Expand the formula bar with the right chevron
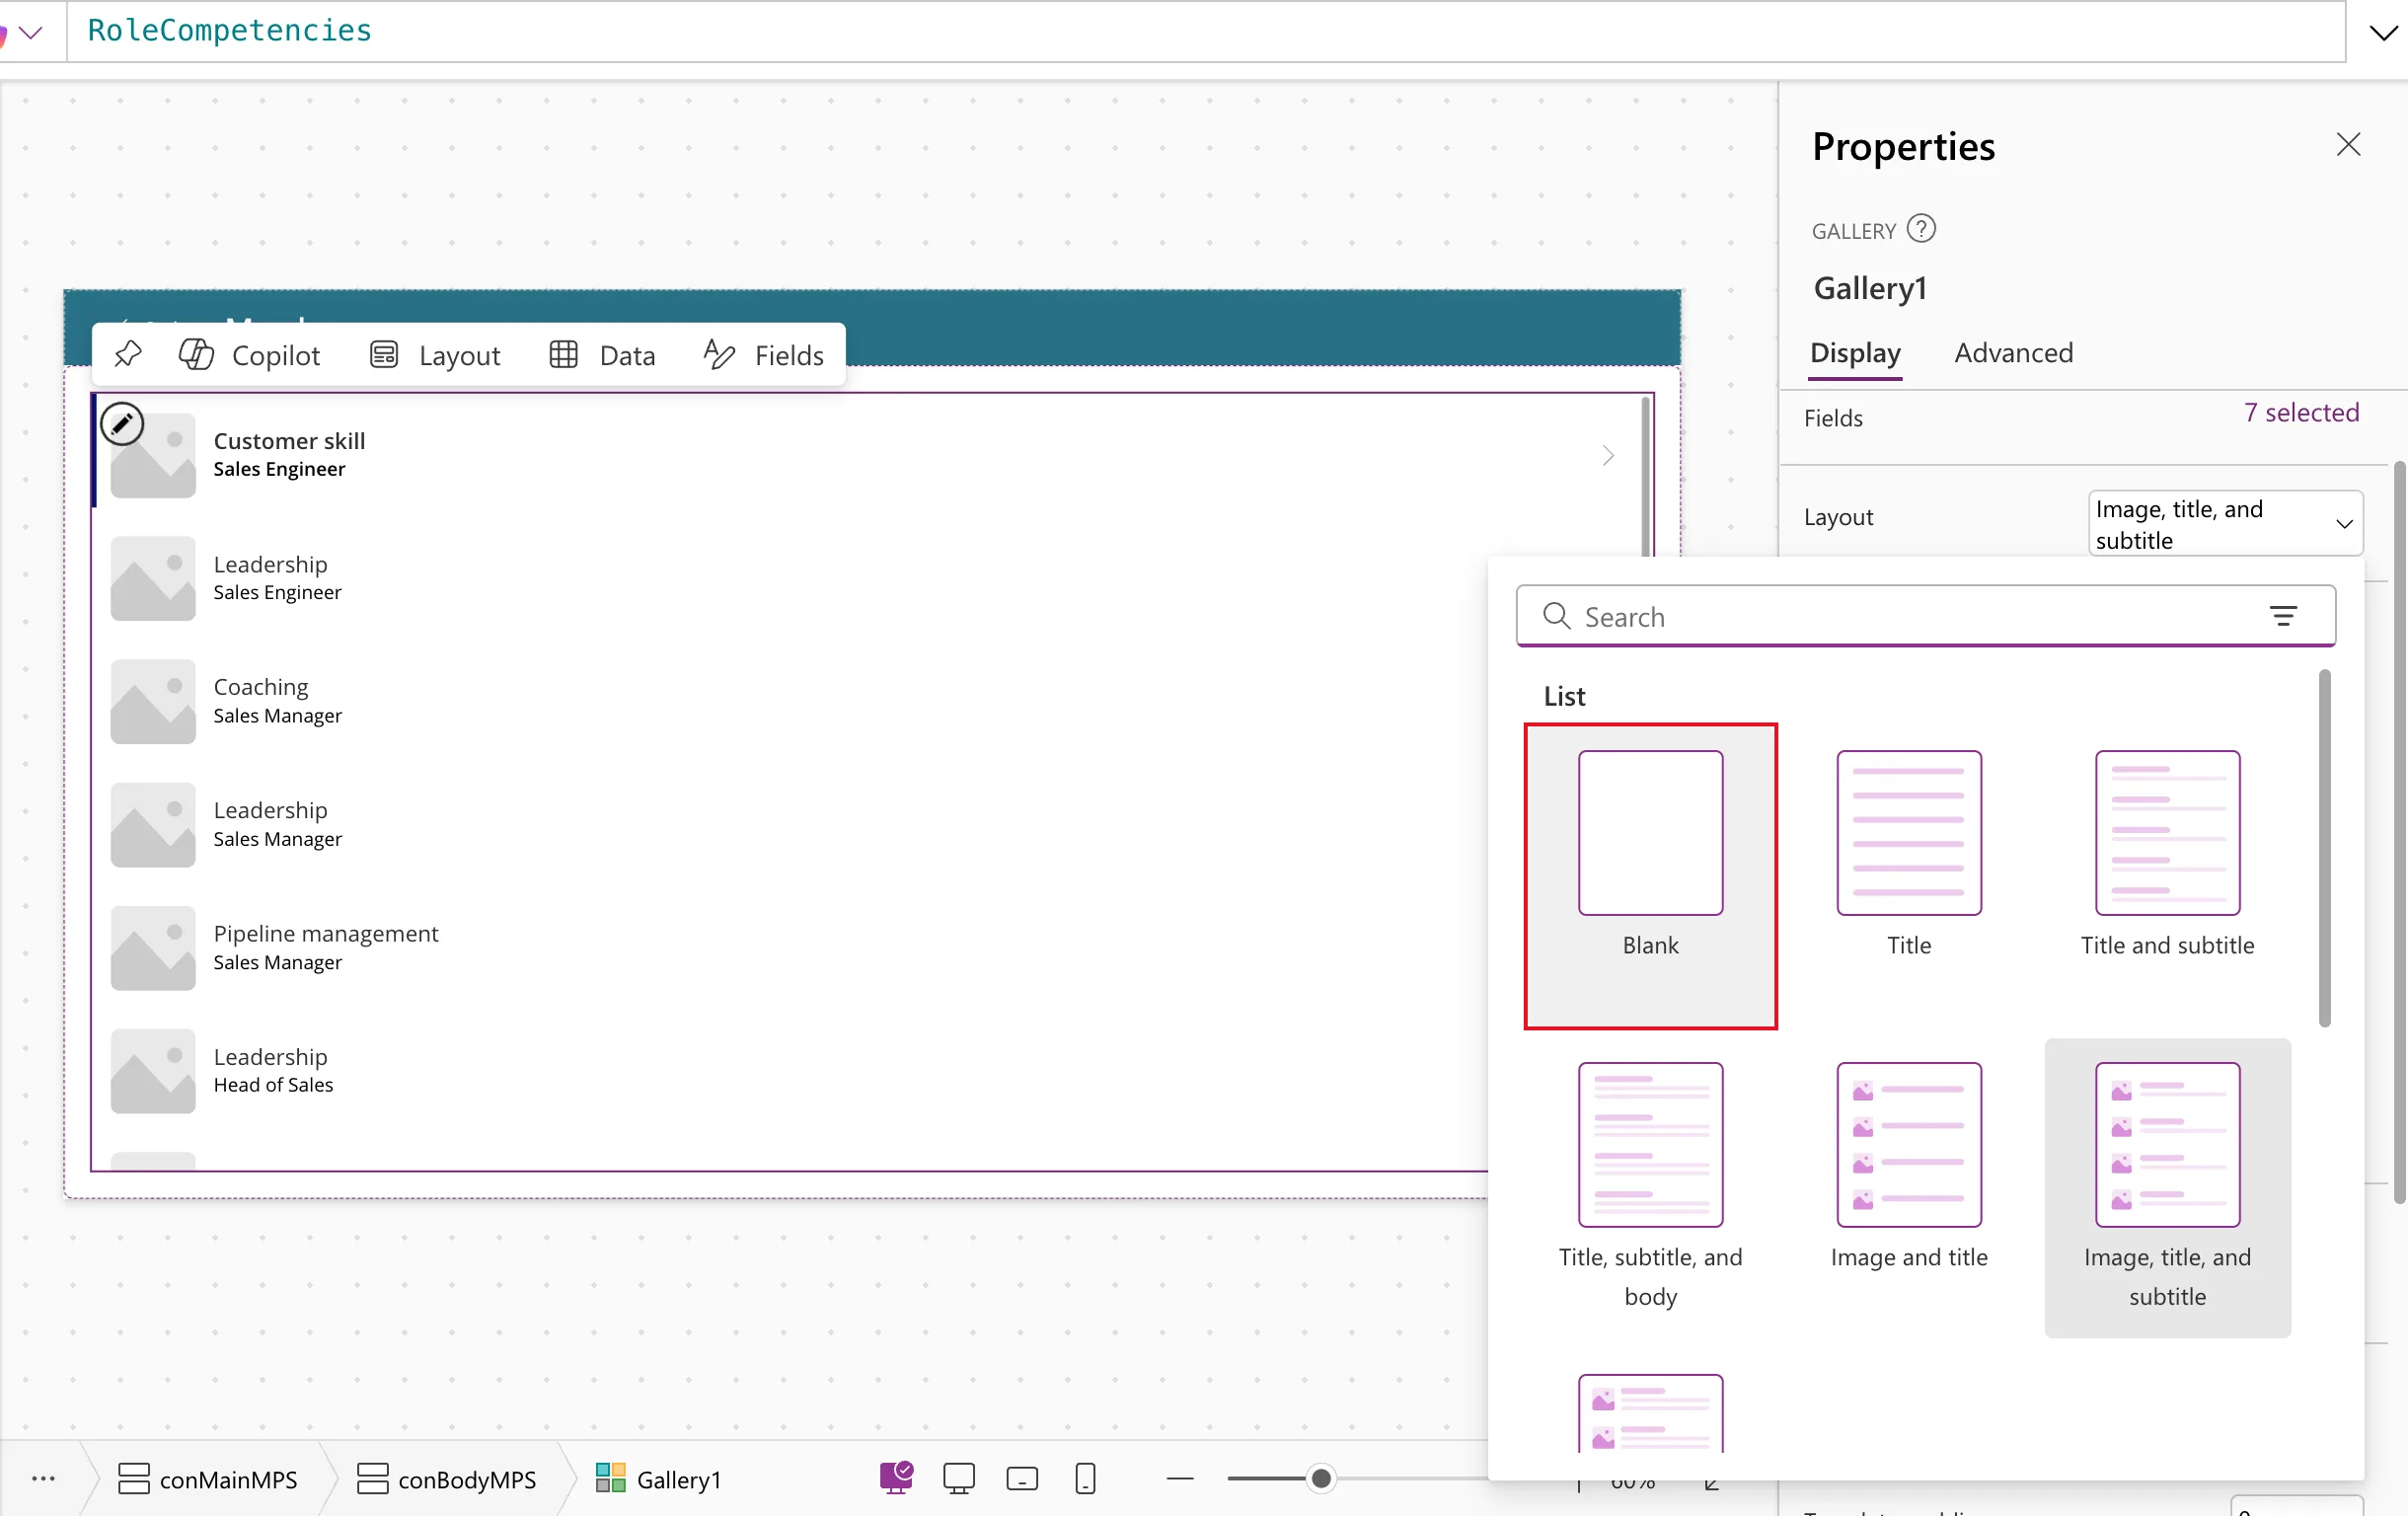The width and height of the screenshot is (2408, 1516). [x=2383, y=33]
